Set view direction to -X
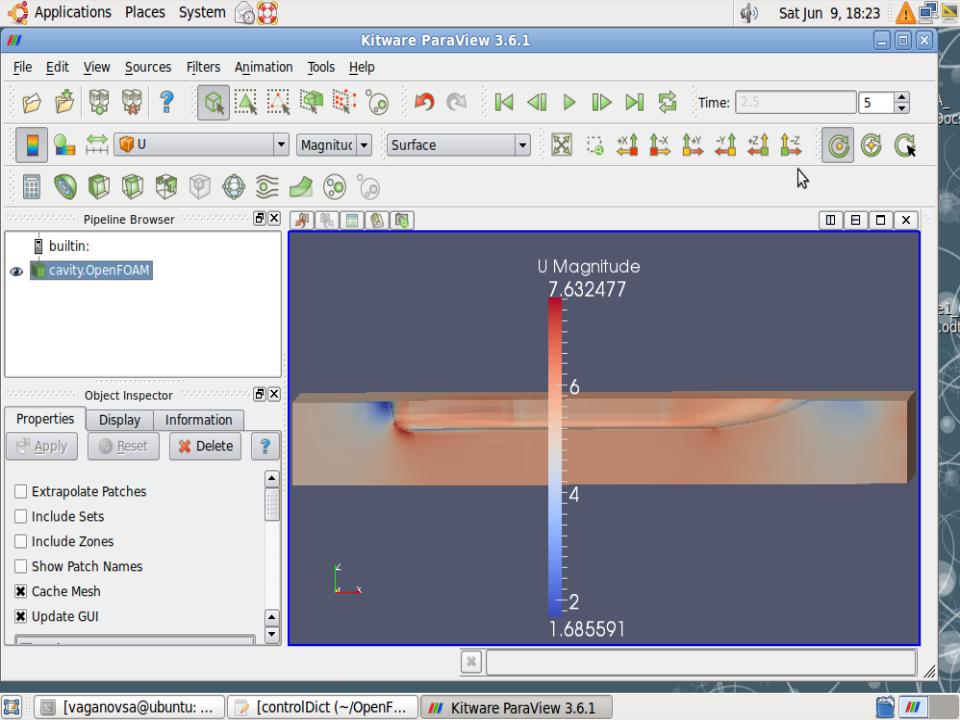The width and height of the screenshot is (960, 720). 660,145
